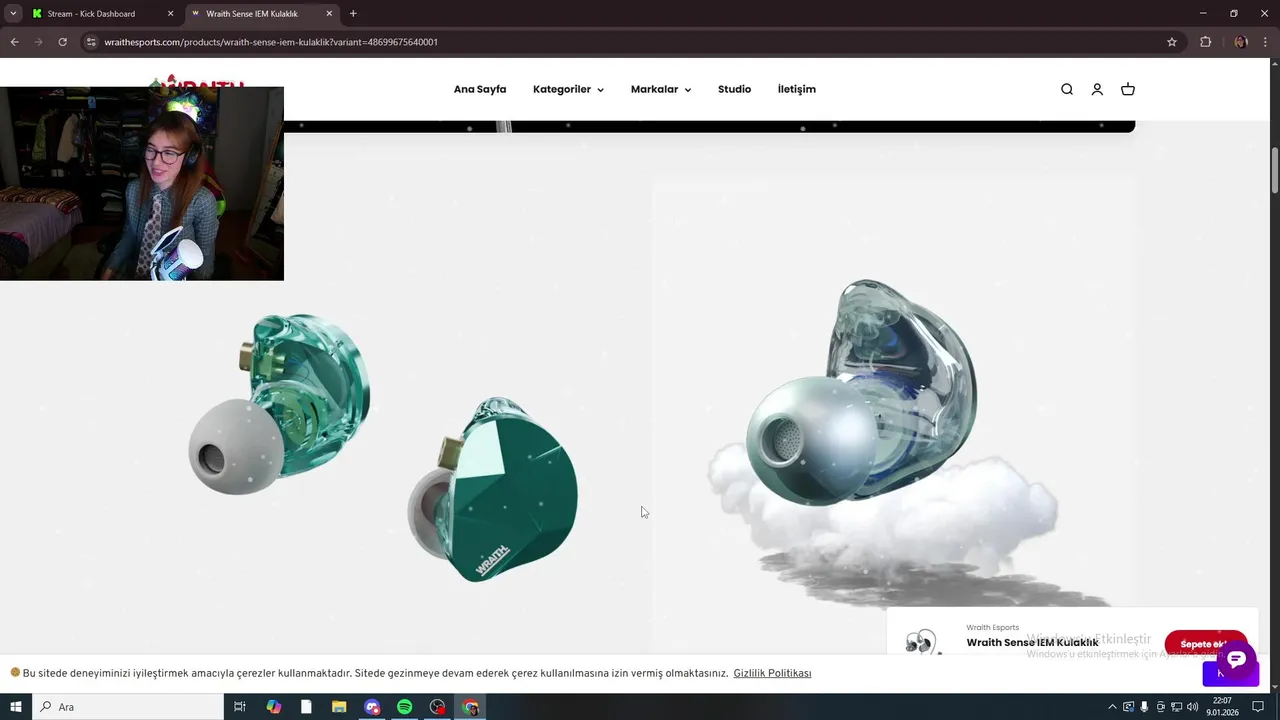Viewport: 1280px width, 720px height.
Task: Go to Ana Sayfa
Action: click(x=480, y=89)
